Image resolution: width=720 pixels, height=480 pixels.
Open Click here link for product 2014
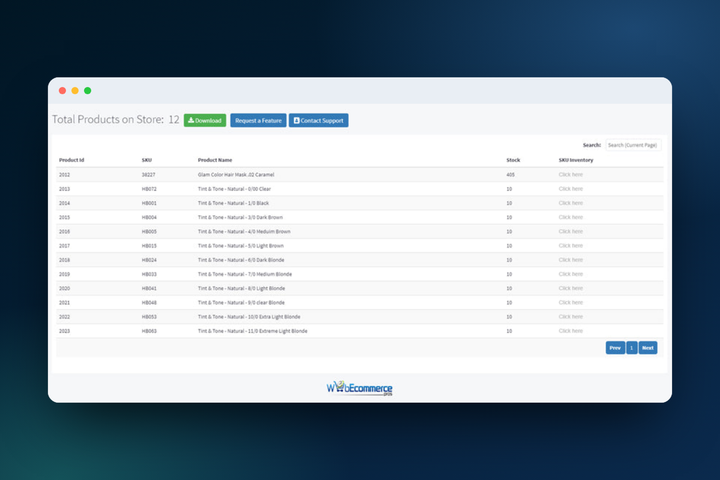[x=570, y=203]
